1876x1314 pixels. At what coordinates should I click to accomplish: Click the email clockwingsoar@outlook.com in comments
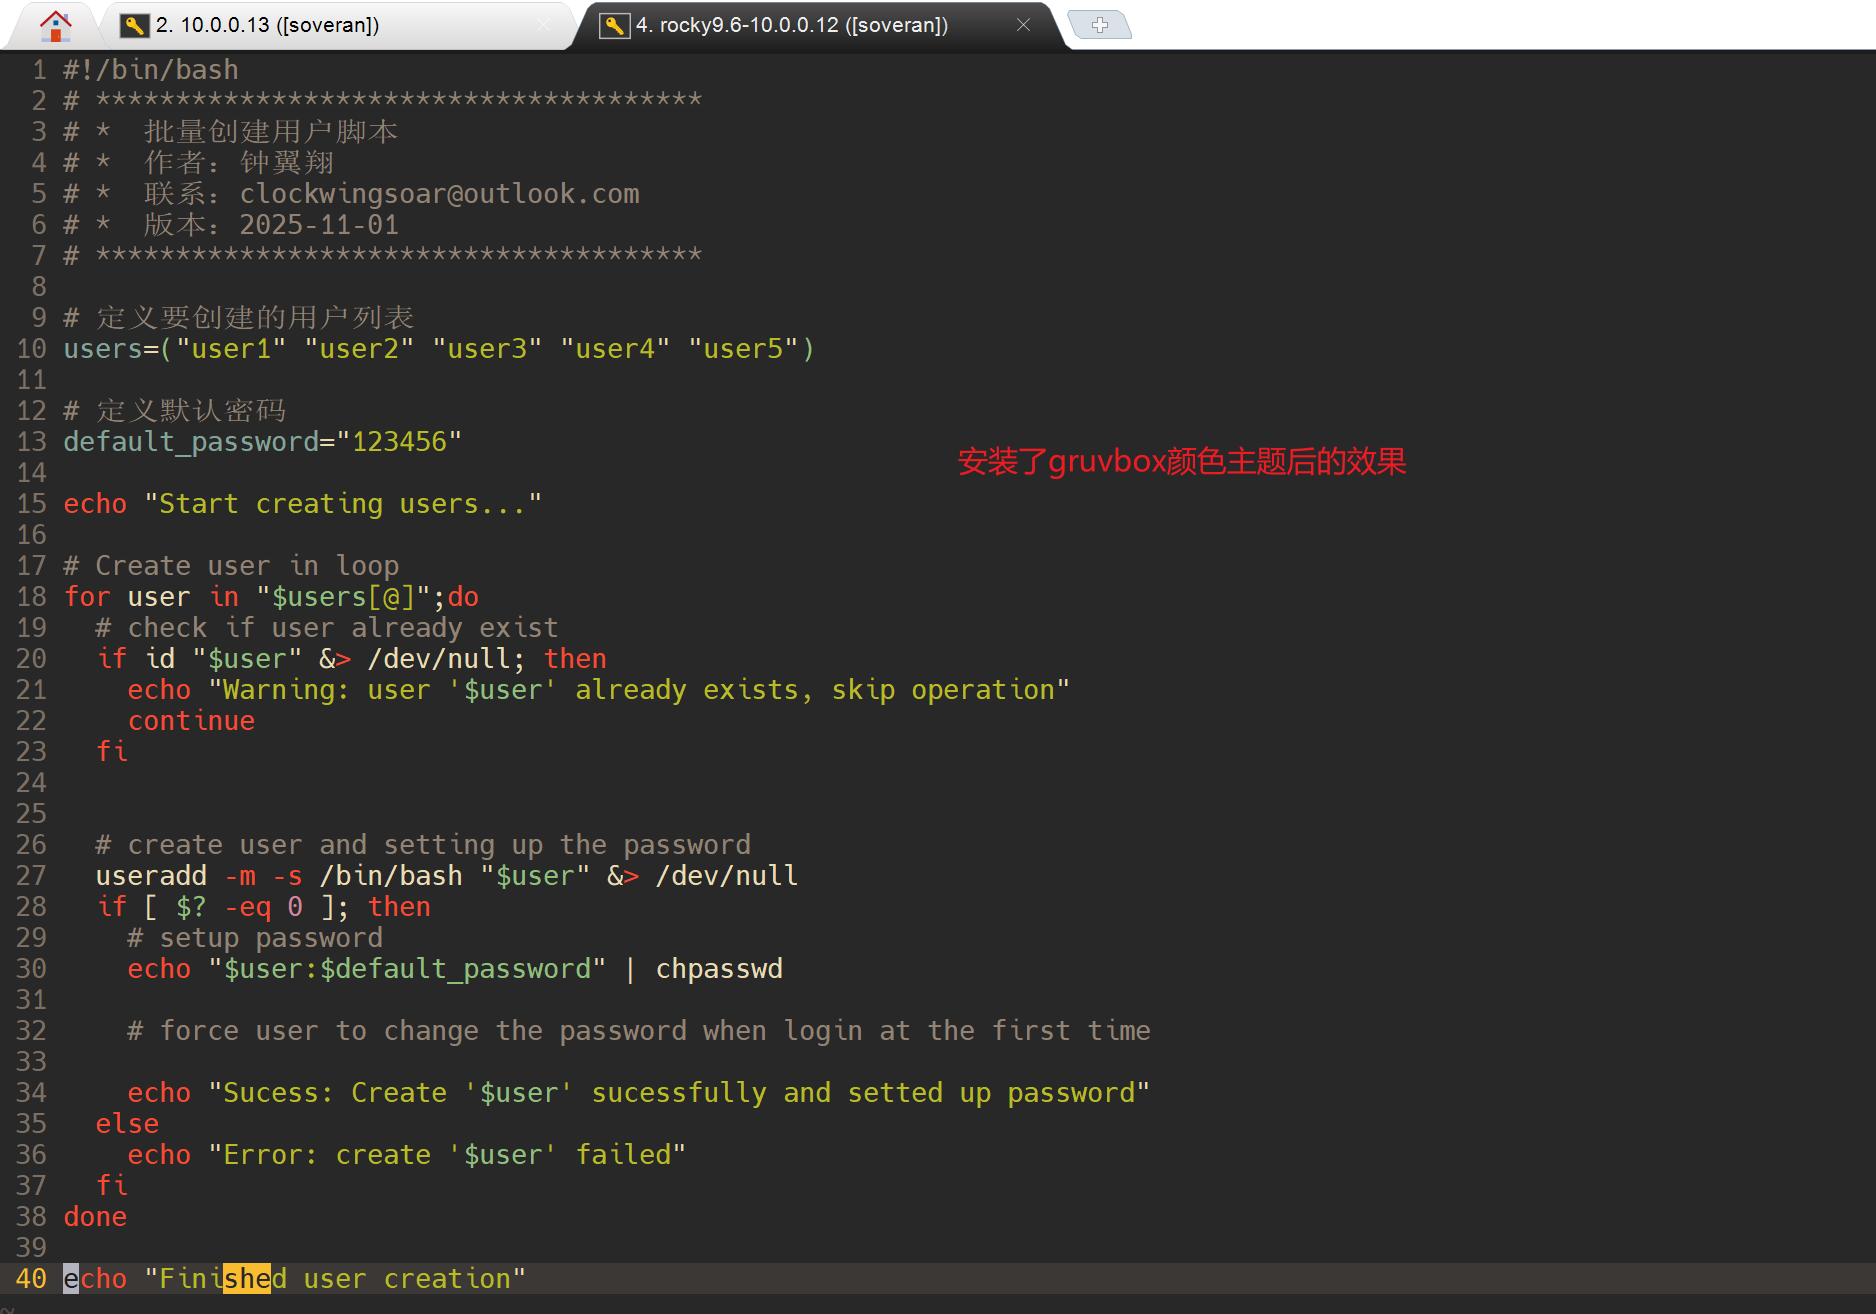coord(439,194)
